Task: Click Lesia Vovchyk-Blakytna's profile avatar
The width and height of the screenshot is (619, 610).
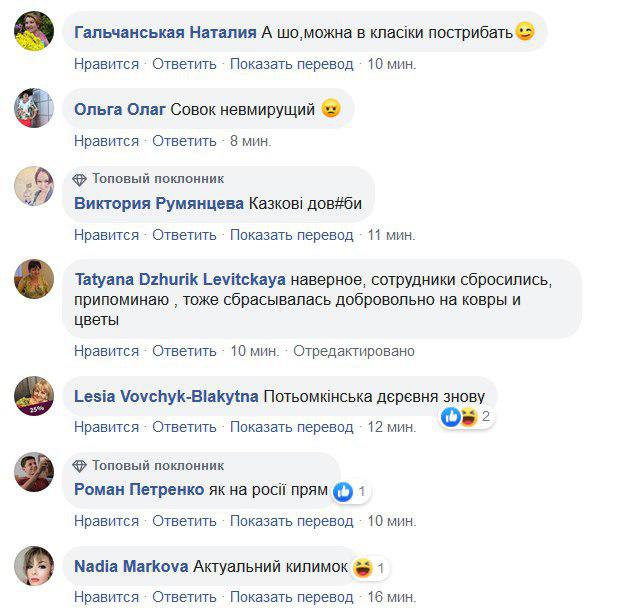Action: [34, 396]
